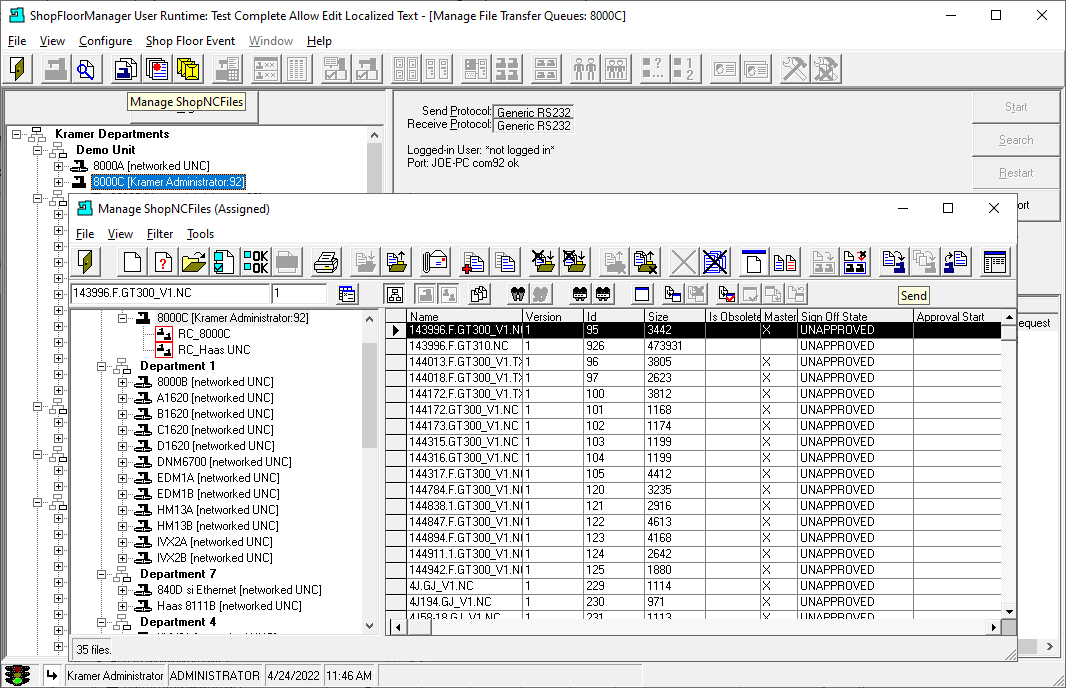Click the Size column header

coord(675,317)
